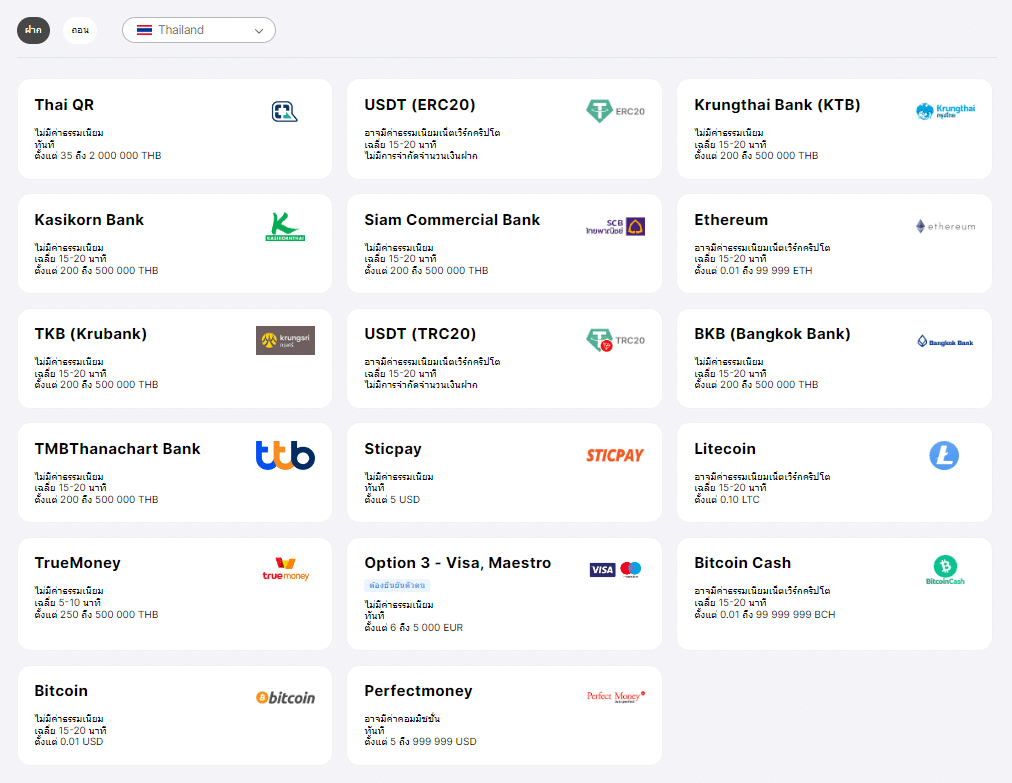This screenshot has width=1012, height=783.
Task: Click the verification-required badge under Visa, Maestro
Action: click(x=397, y=585)
